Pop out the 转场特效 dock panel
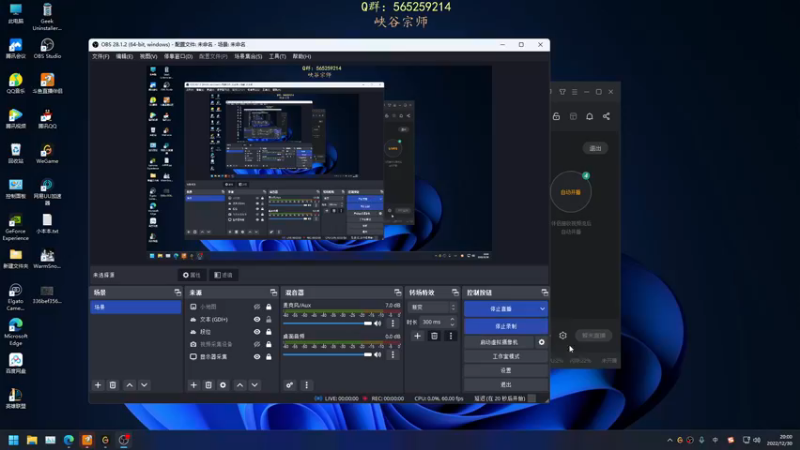 (x=455, y=292)
